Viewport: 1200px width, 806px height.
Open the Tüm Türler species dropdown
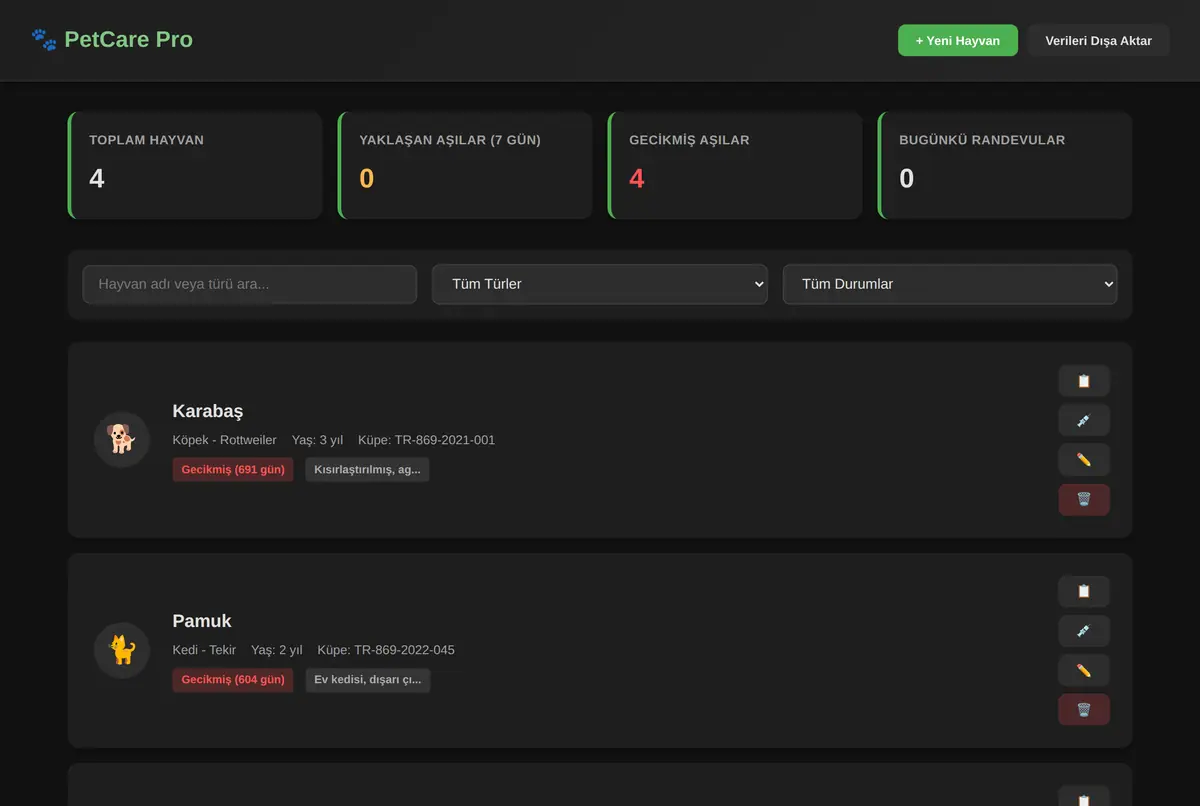tap(600, 284)
